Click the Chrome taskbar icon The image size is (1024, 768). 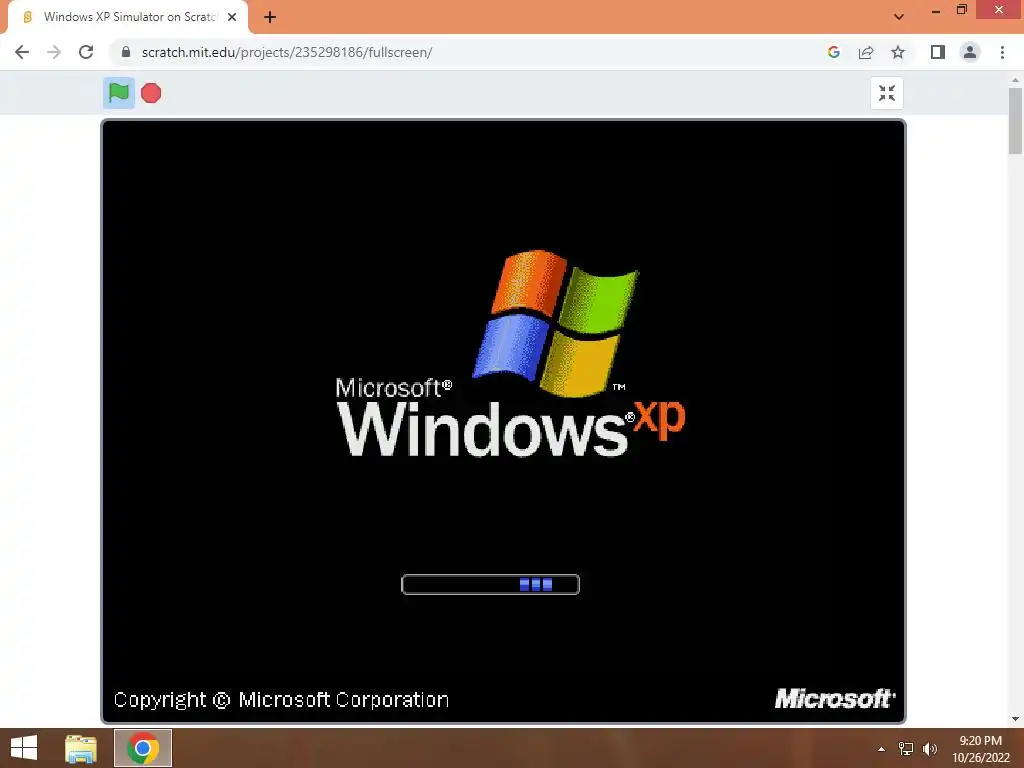point(143,748)
